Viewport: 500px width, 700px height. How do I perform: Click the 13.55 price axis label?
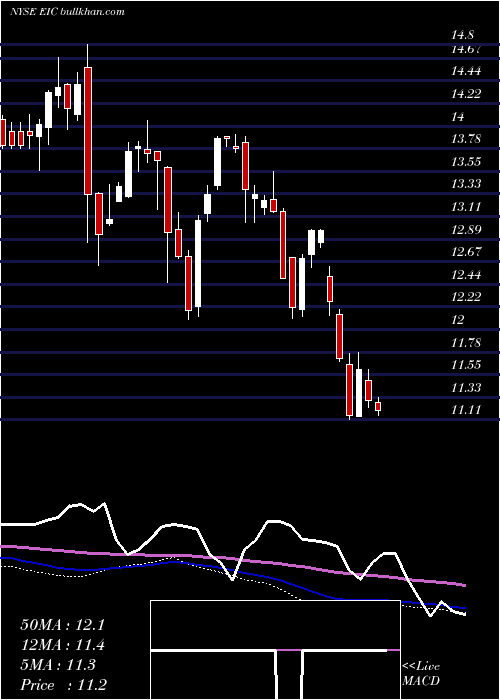click(466, 162)
